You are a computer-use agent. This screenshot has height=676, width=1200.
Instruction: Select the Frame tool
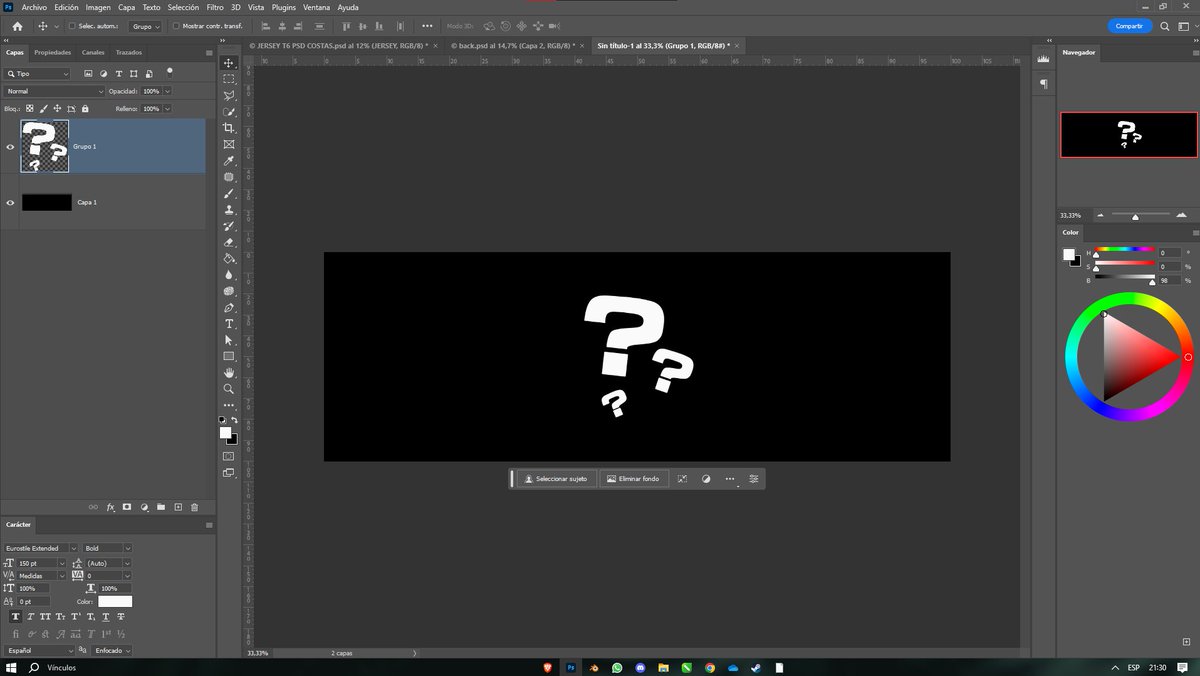pyautogui.click(x=229, y=144)
